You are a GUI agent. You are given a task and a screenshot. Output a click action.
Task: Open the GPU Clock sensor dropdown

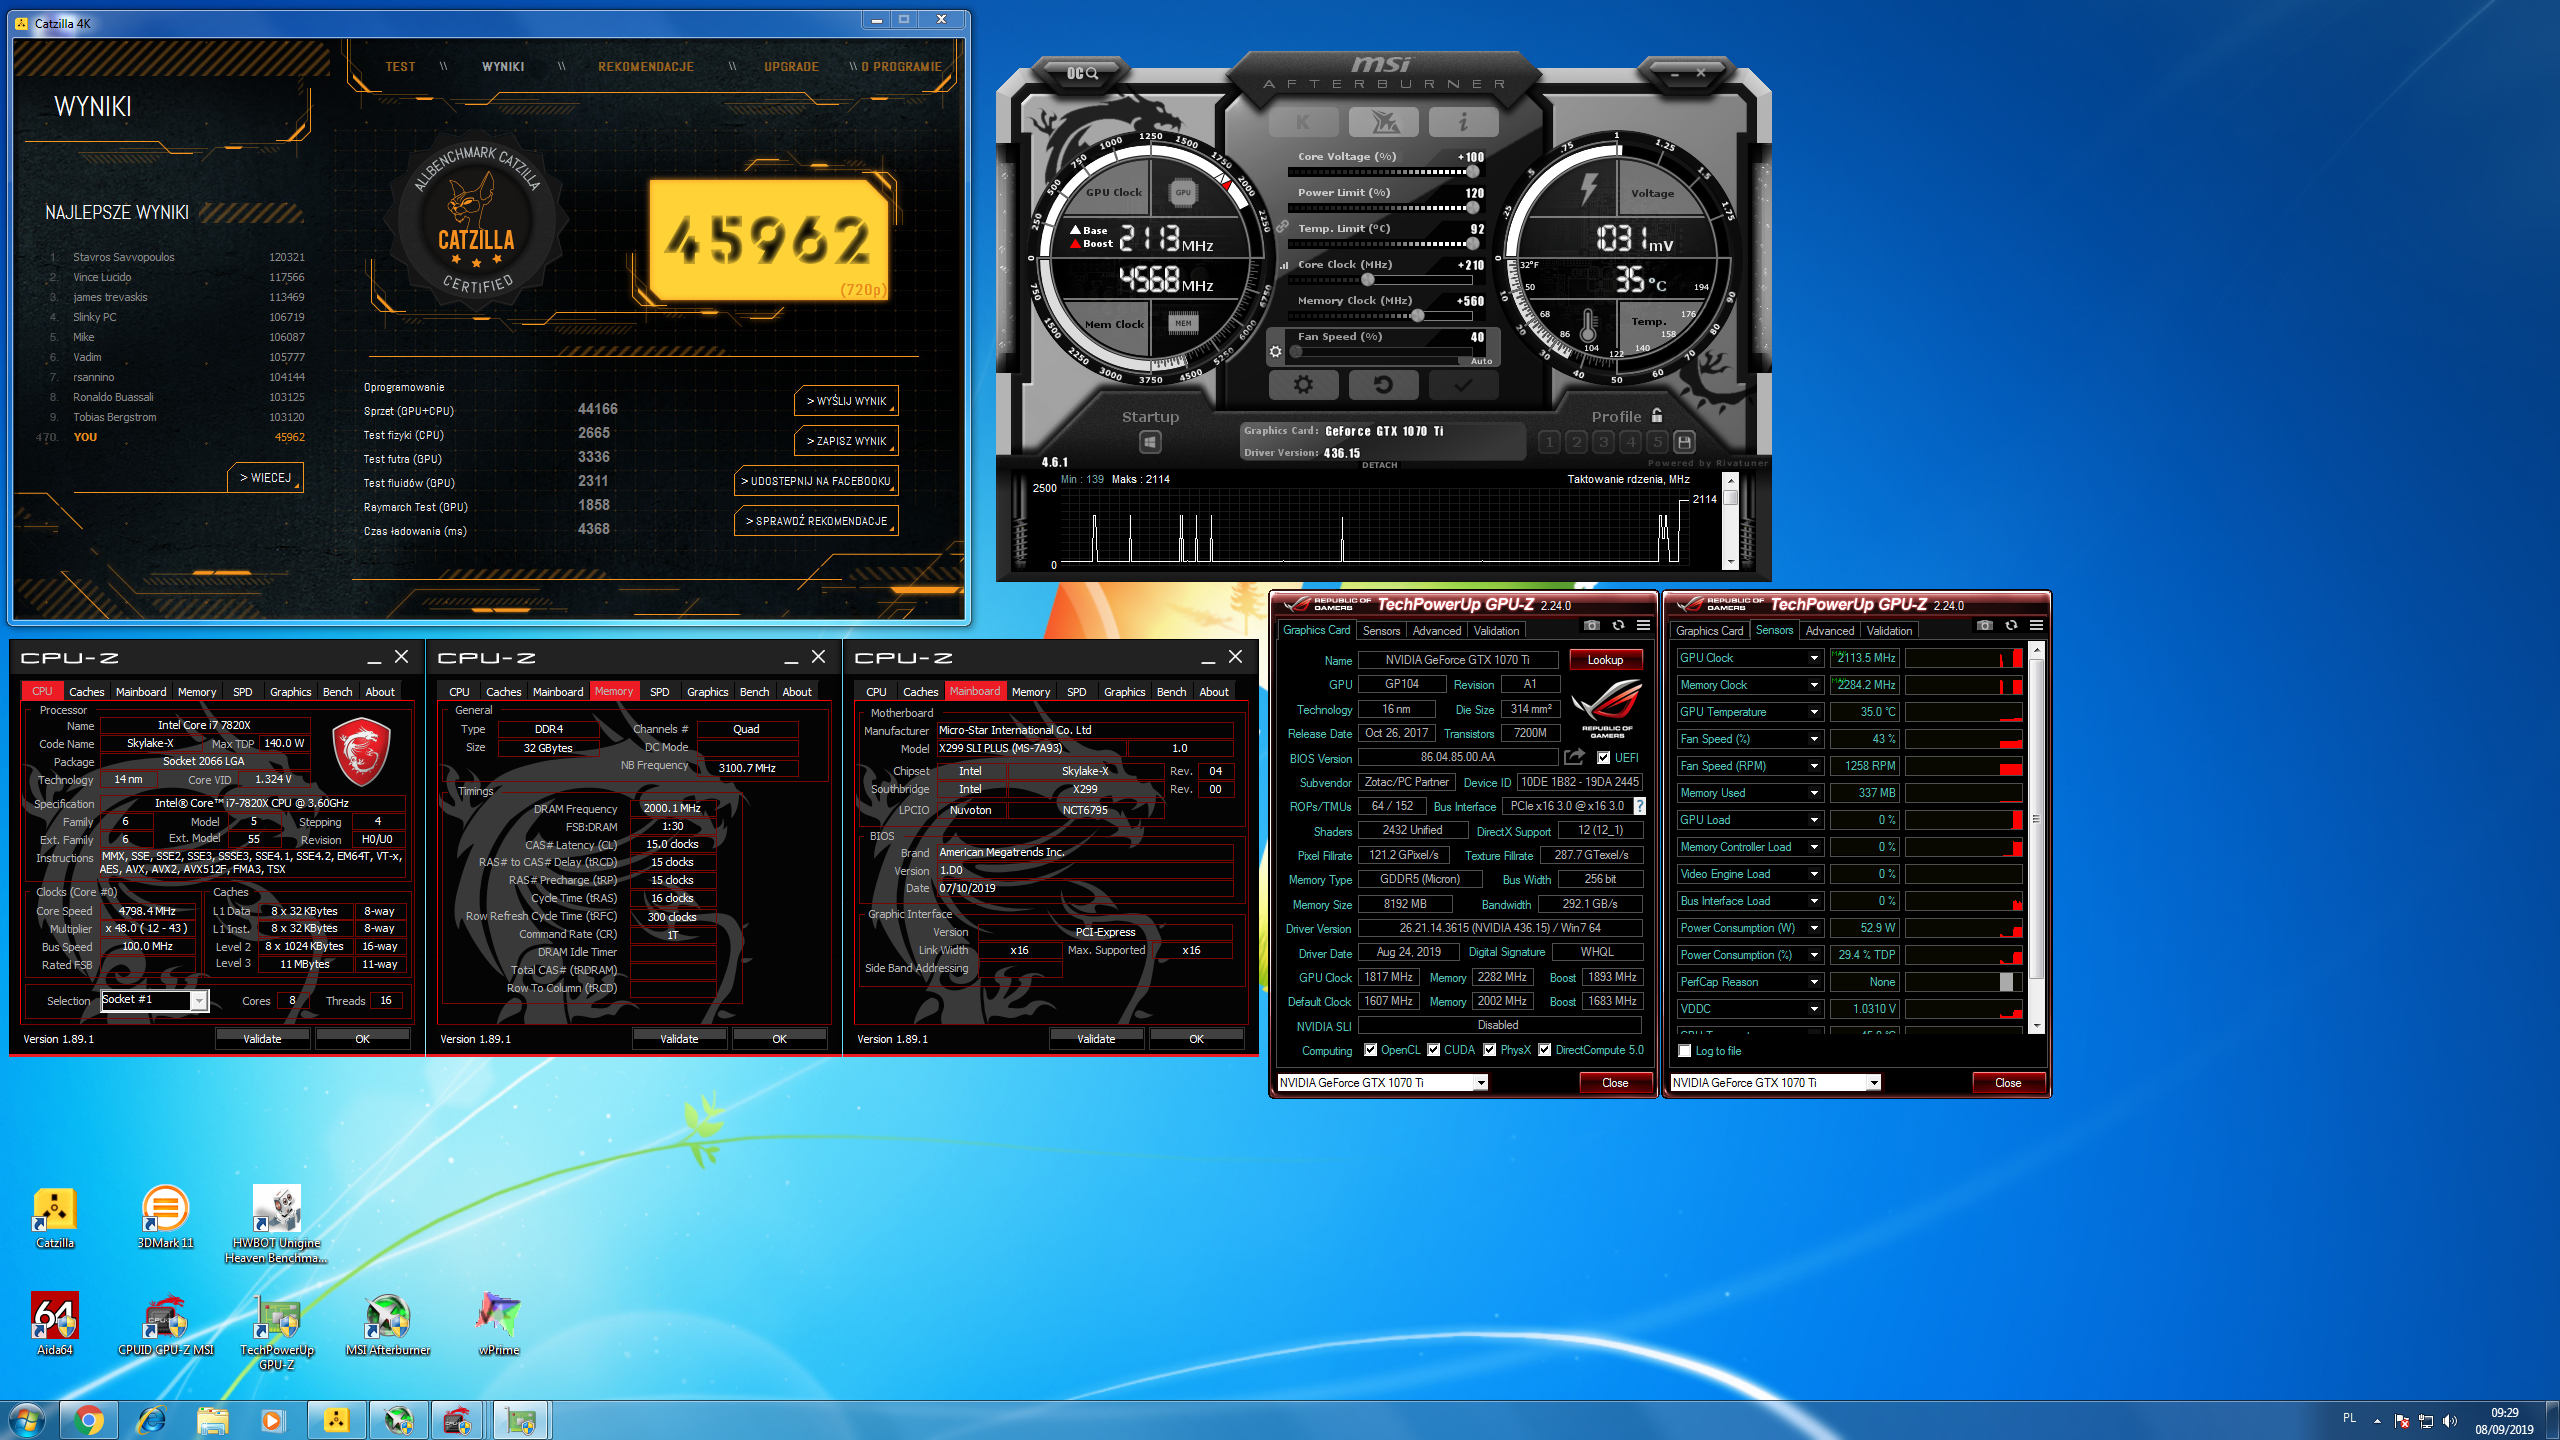coord(1814,658)
